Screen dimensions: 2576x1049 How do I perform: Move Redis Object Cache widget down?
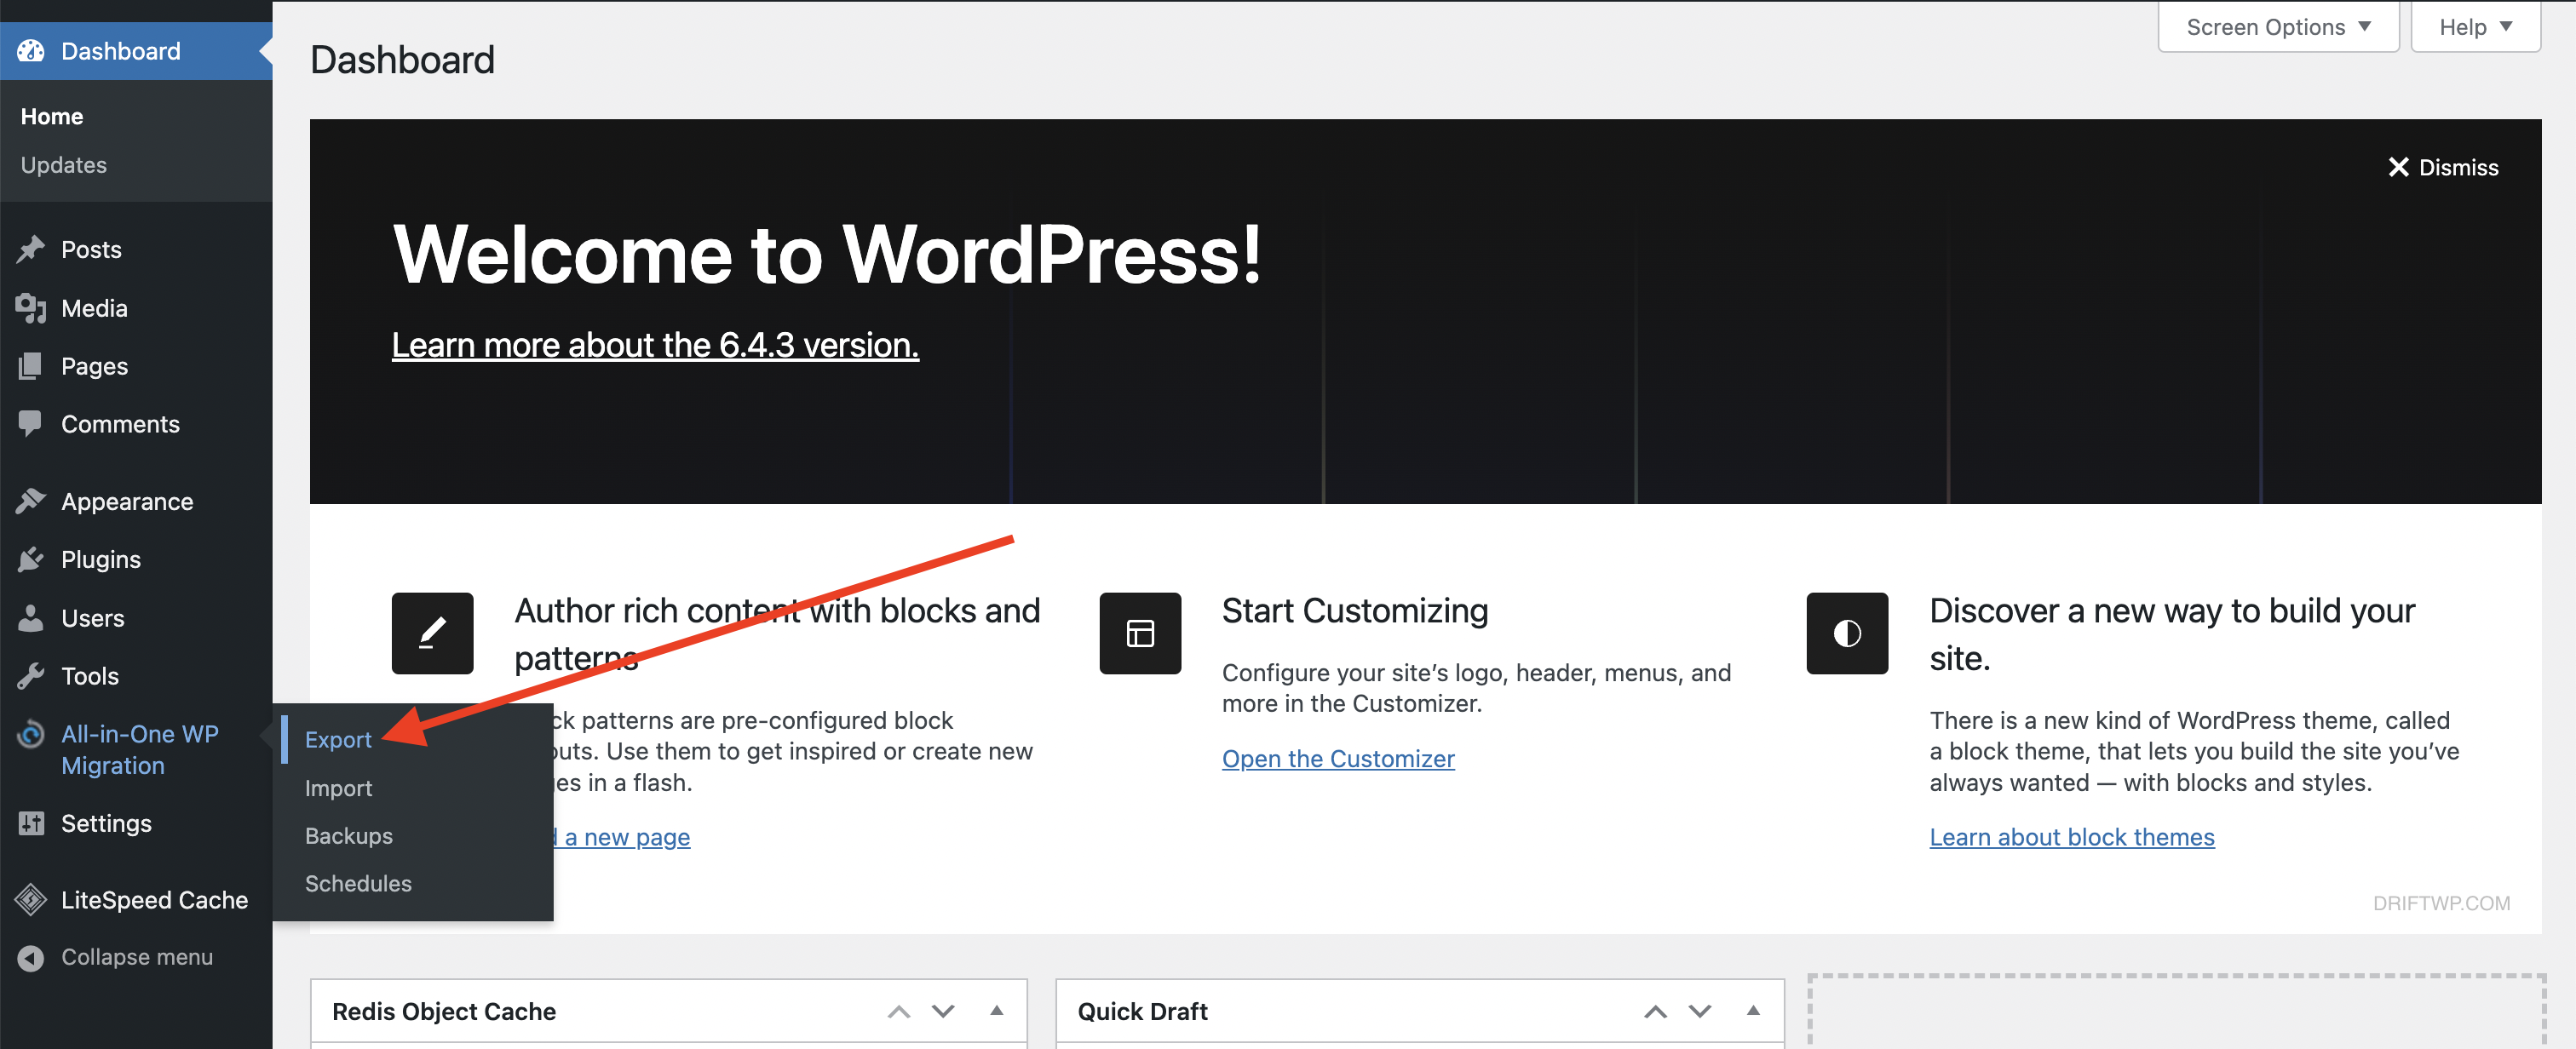tap(943, 1012)
